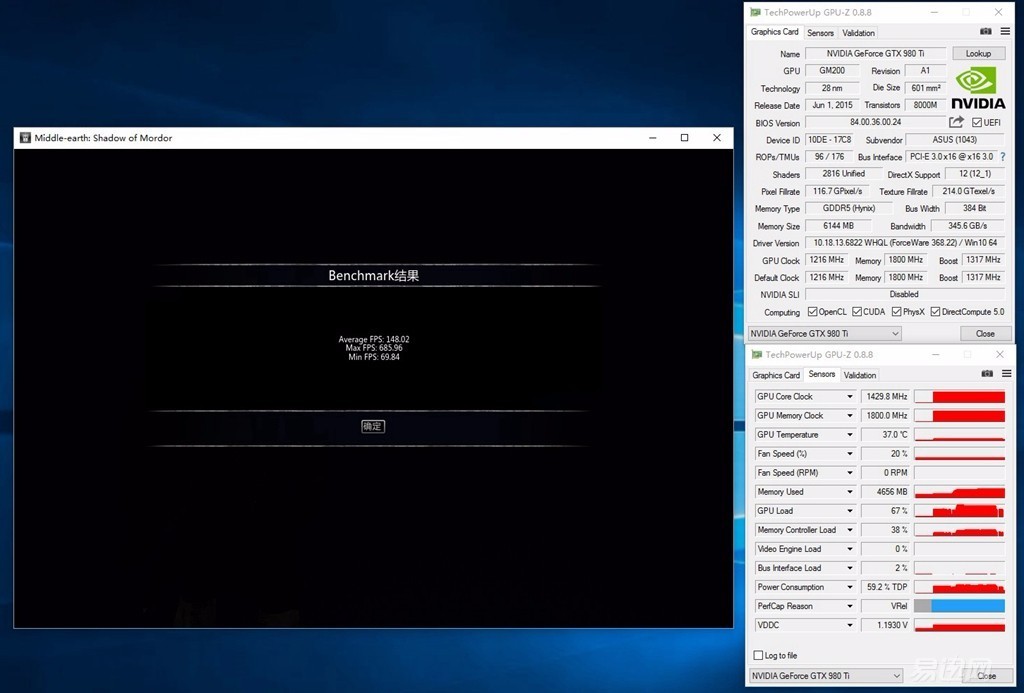This screenshot has height=693, width=1024.
Task: Open the Bus Interface Load sensor dropdown
Action: (x=850, y=568)
